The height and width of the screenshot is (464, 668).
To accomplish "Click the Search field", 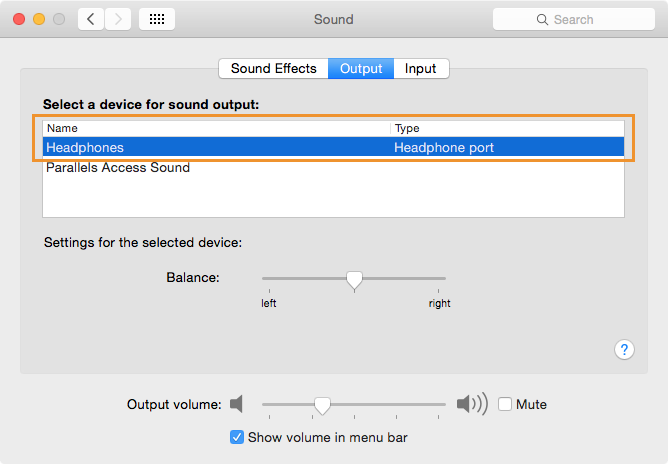I will tap(573, 19).
